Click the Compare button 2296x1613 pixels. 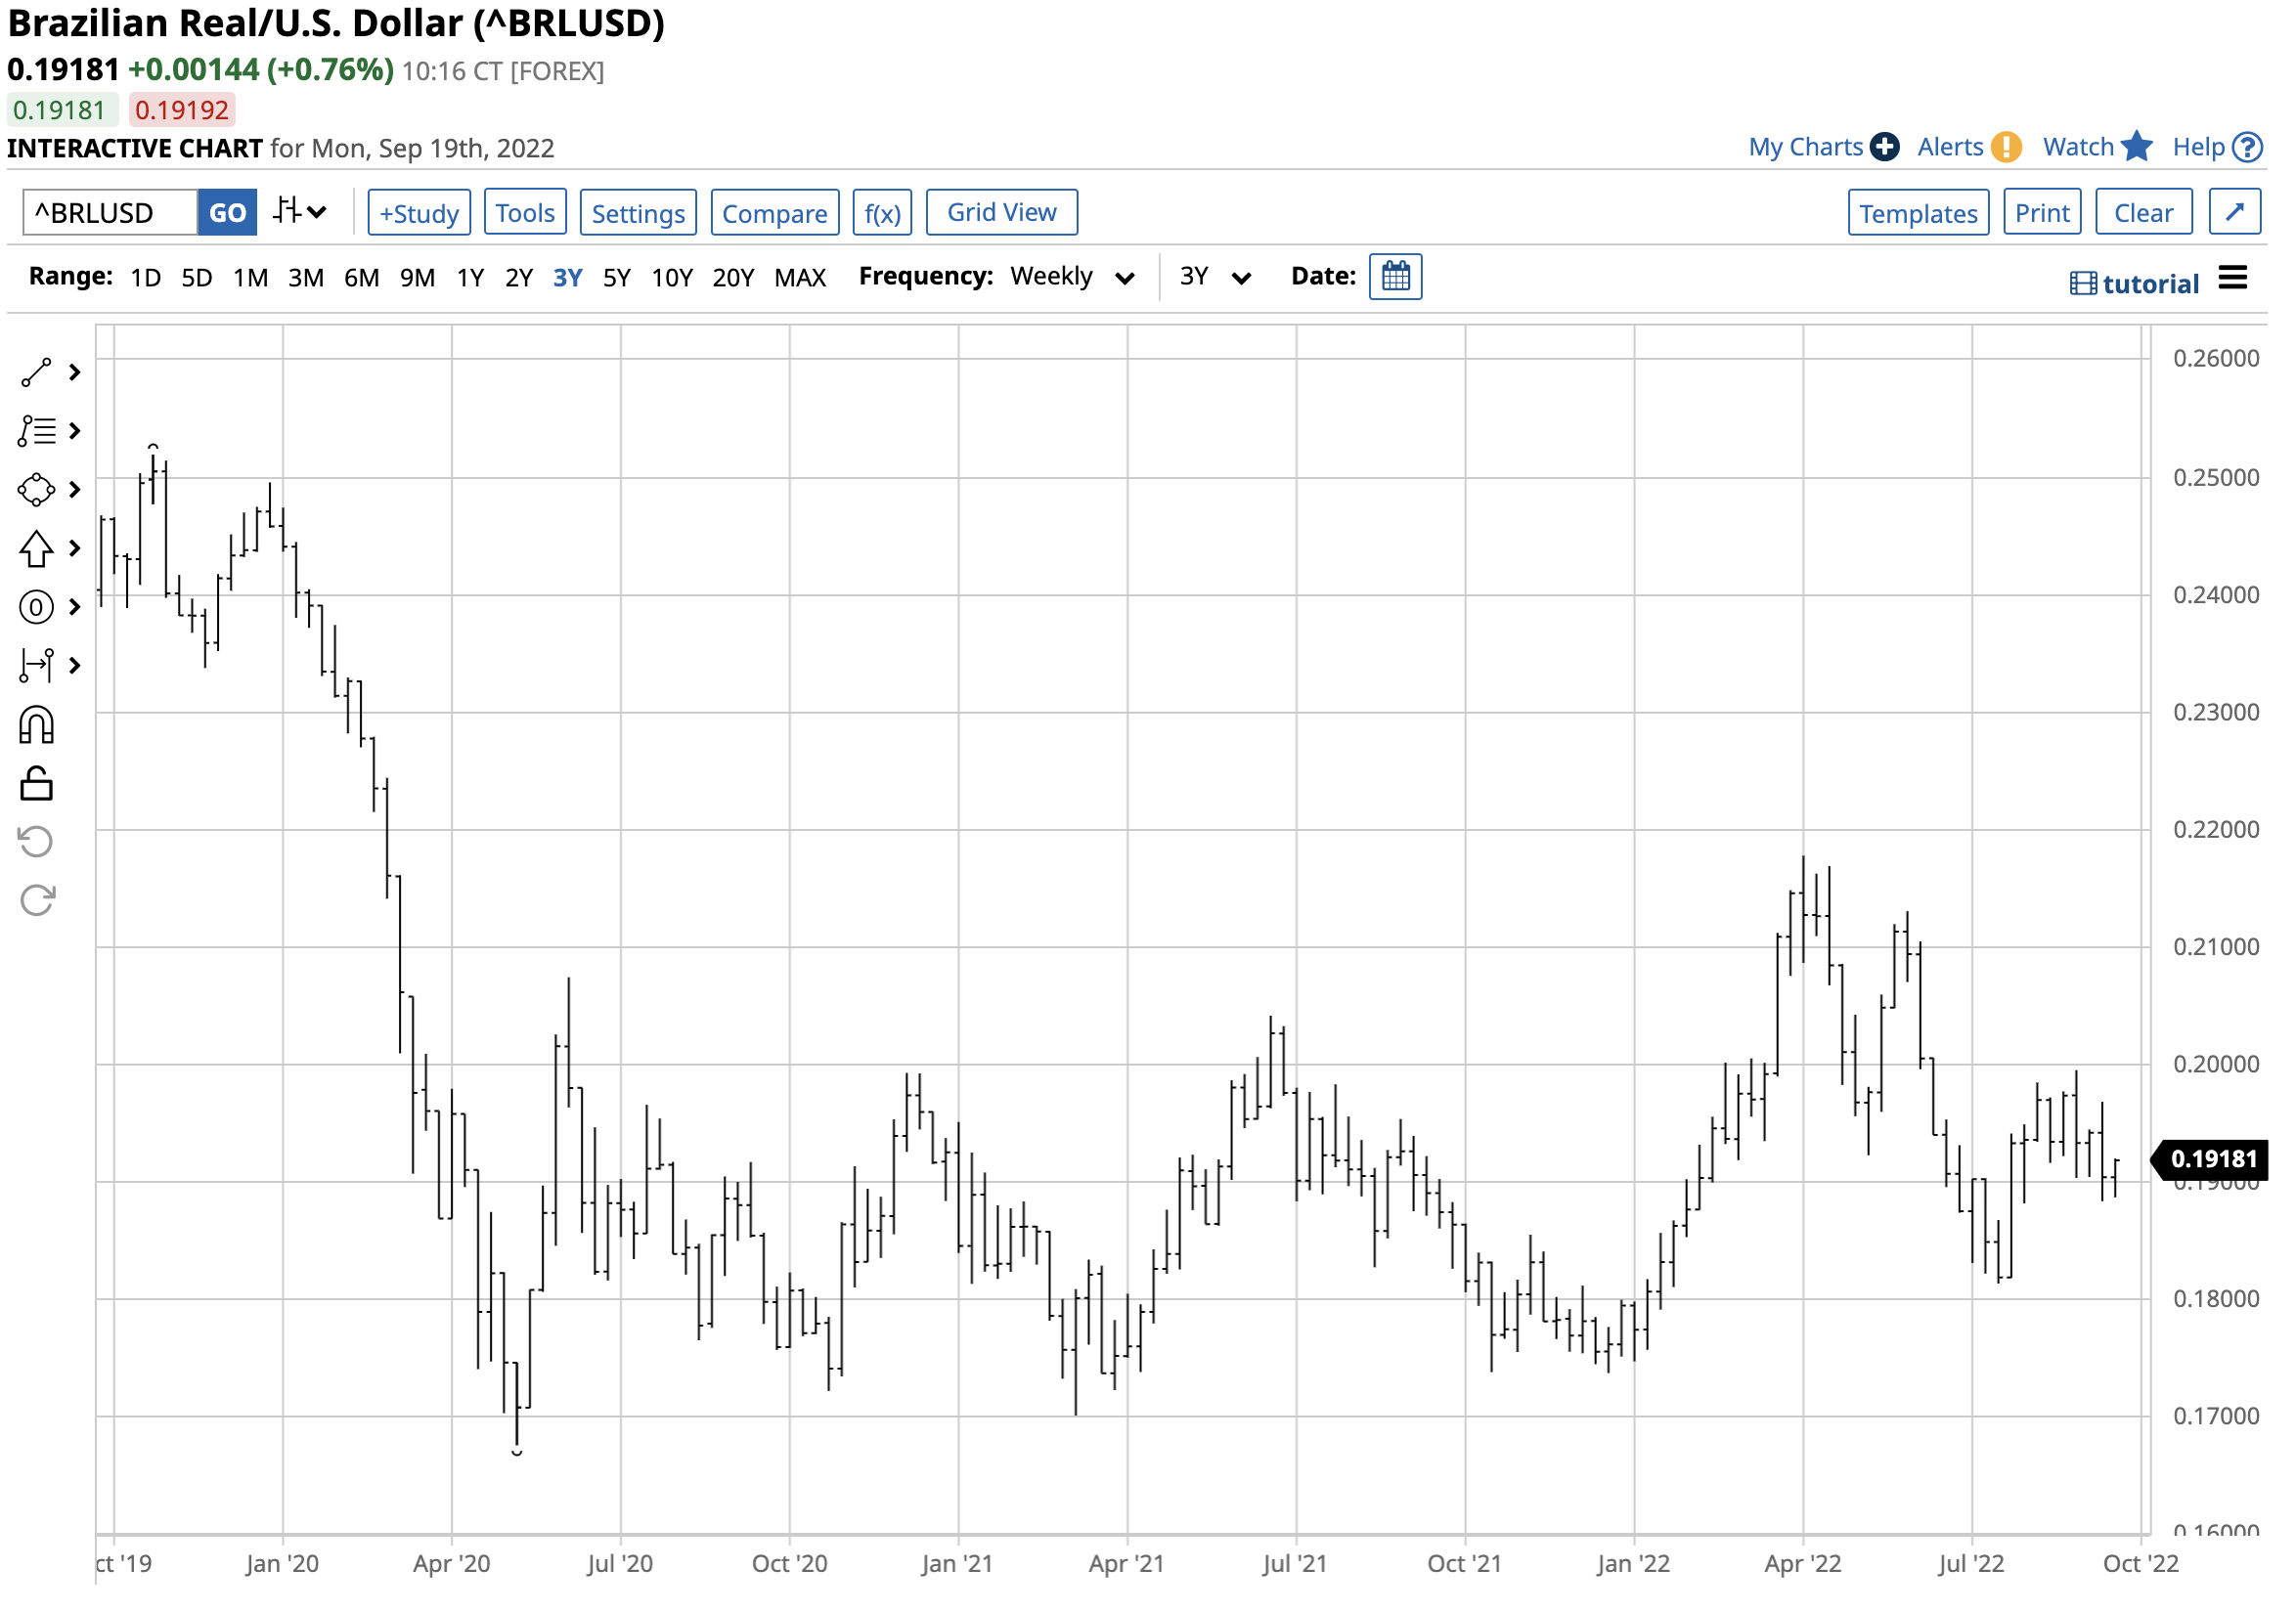point(777,214)
